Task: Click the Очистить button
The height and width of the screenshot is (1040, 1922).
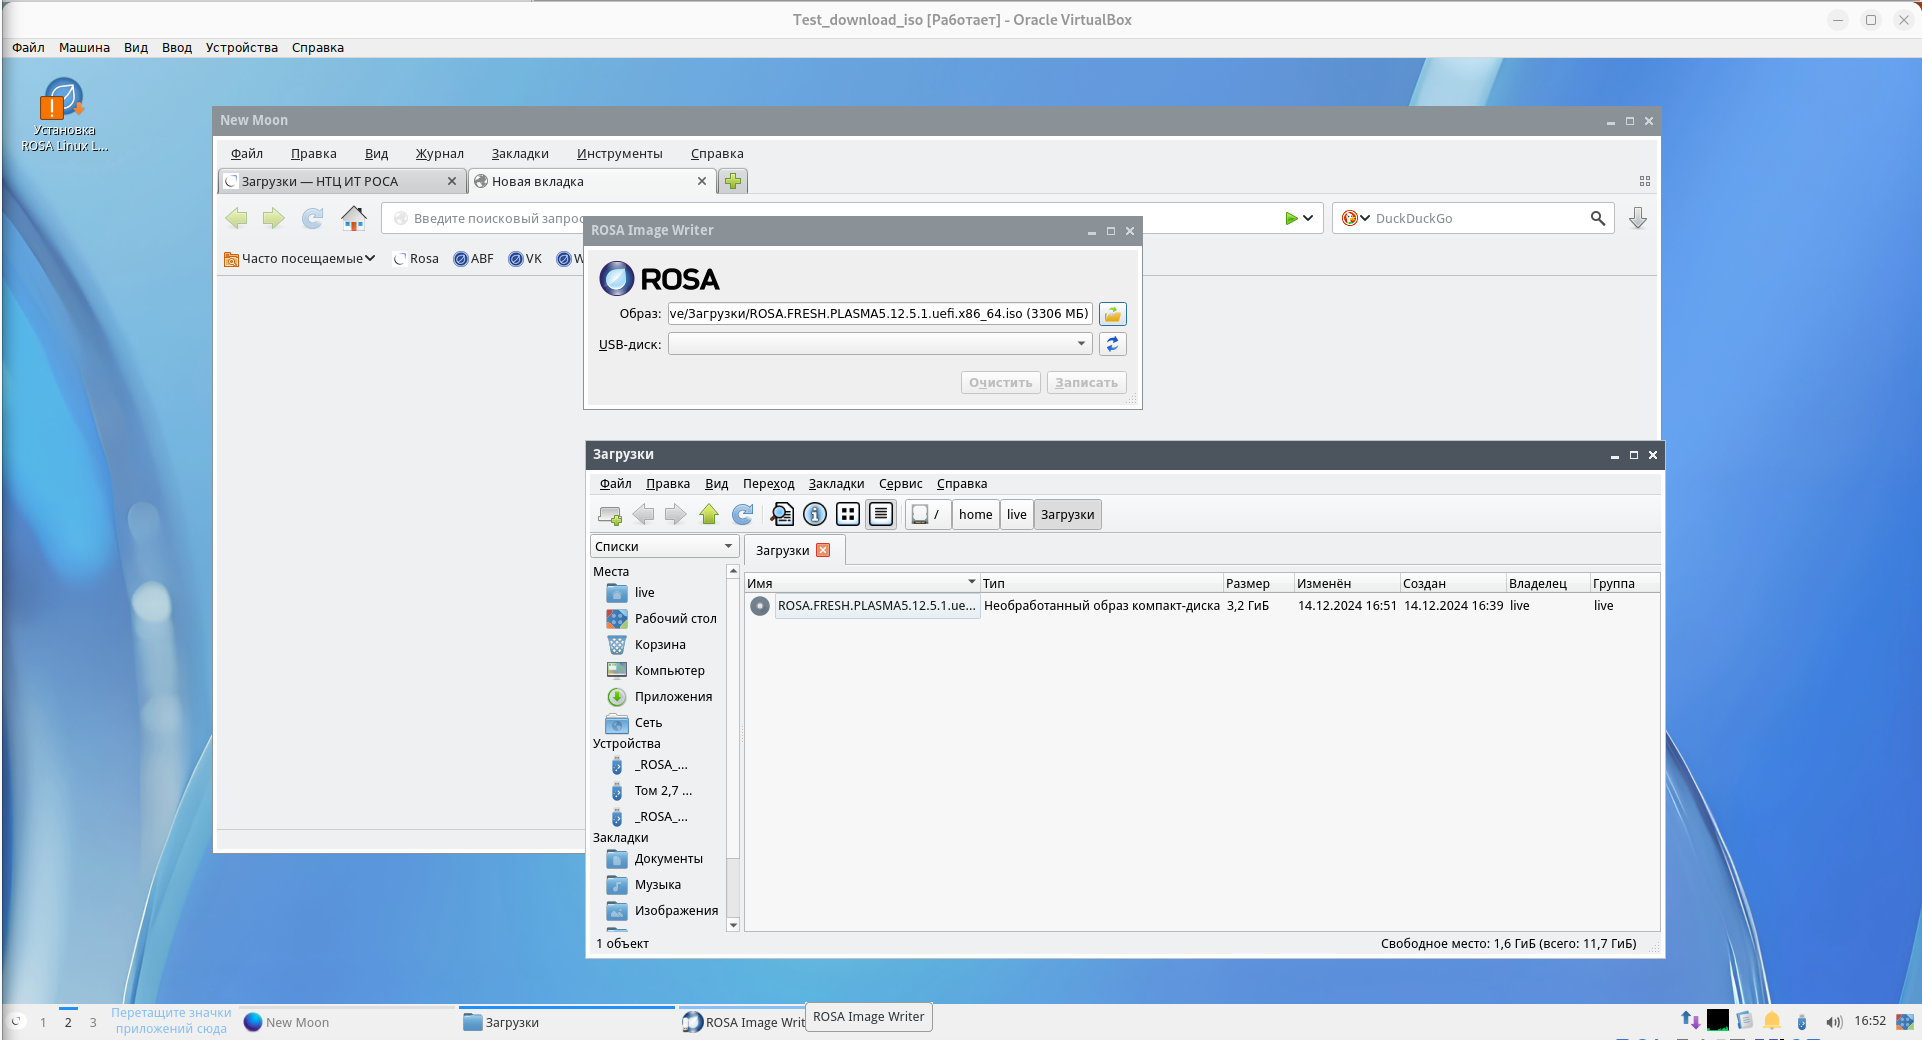Action: pyautogui.click(x=1000, y=383)
